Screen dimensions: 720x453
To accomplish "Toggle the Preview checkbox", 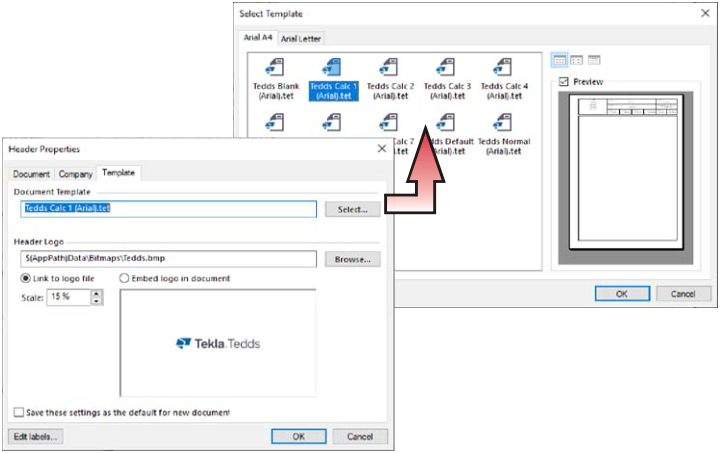I will pyautogui.click(x=563, y=82).
